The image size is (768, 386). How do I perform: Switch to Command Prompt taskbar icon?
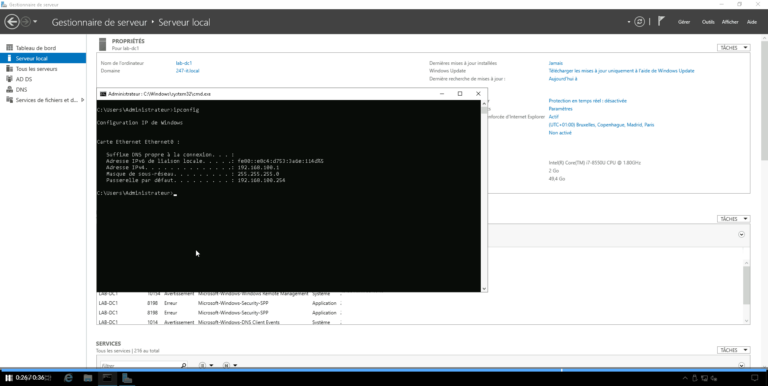pos(107,378)
